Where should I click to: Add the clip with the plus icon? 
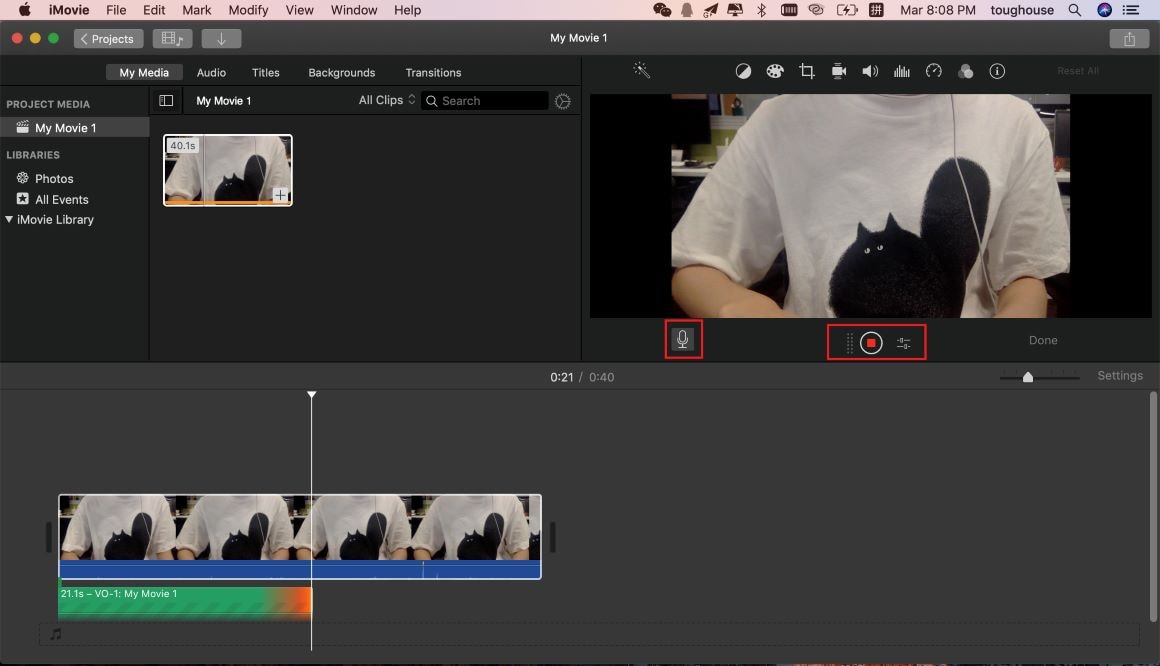tap(280, 195)
